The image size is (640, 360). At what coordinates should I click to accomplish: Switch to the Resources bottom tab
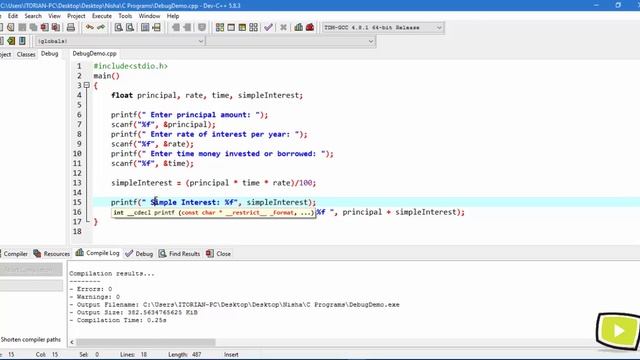click(x=51, y=253)
